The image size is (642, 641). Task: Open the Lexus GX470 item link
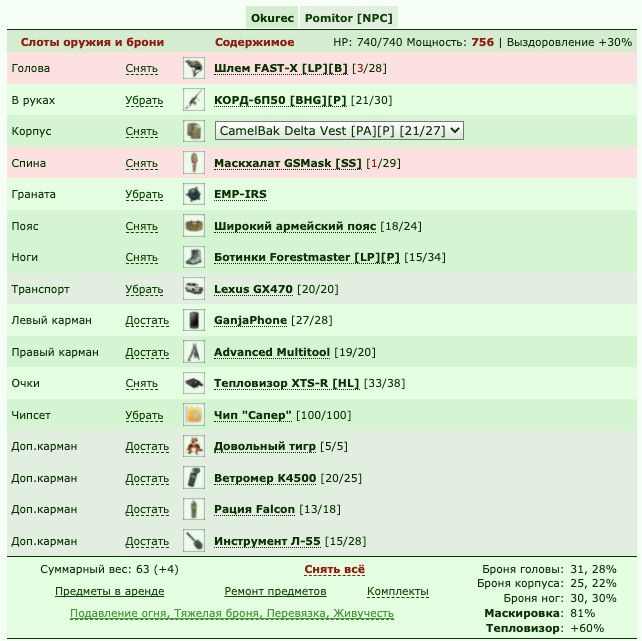[x=253, y=289]
